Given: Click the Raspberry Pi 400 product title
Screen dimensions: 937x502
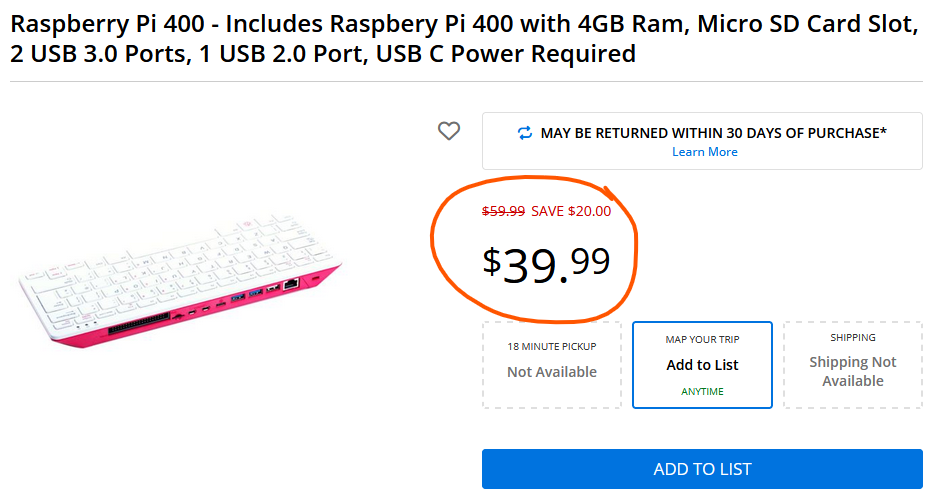Looking at the screenshot, I should point(463,40).
